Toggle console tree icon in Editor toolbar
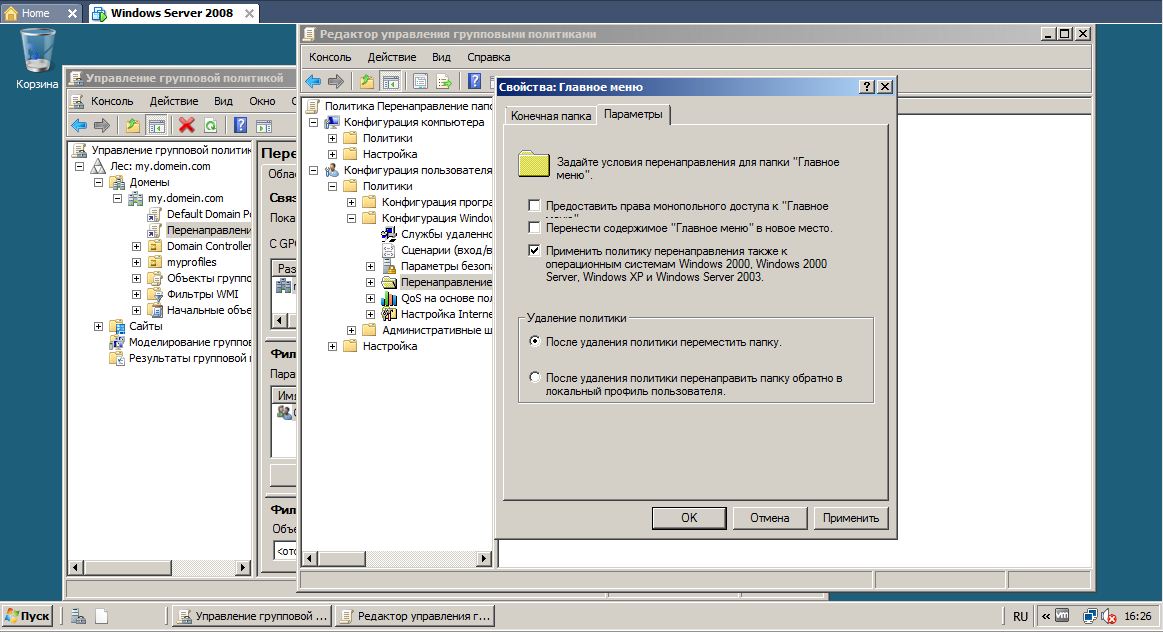The image size is (1163, 633). [390, 82]
